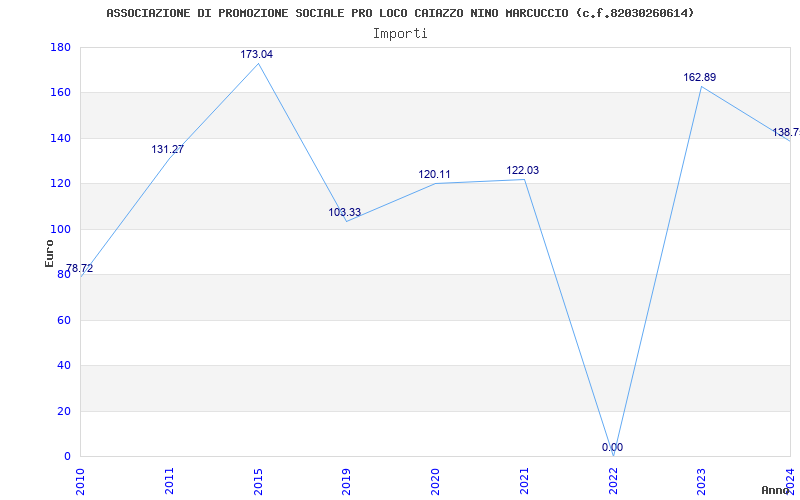Select the 138.7 data label for 2024
The width and height of the screenshot is (800, 500).
click(786, 133)
